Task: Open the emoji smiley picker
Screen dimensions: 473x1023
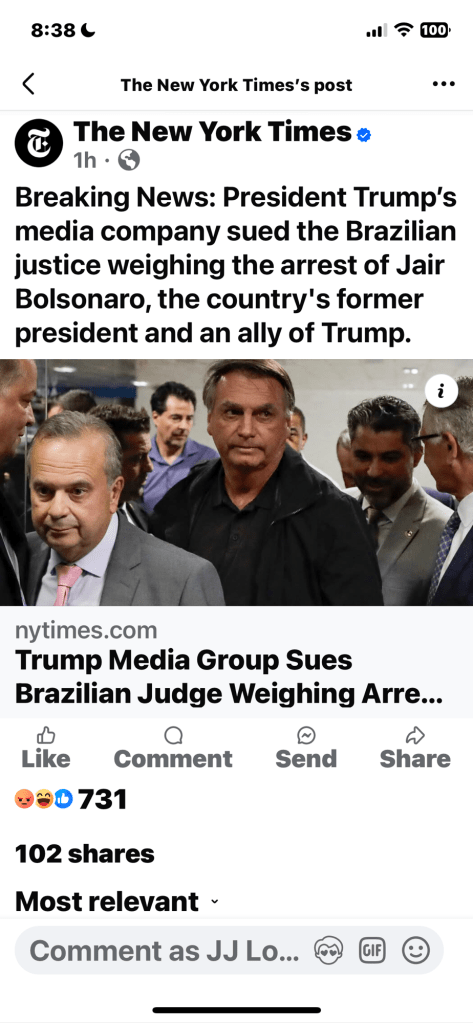Action: tap(416, 951)
